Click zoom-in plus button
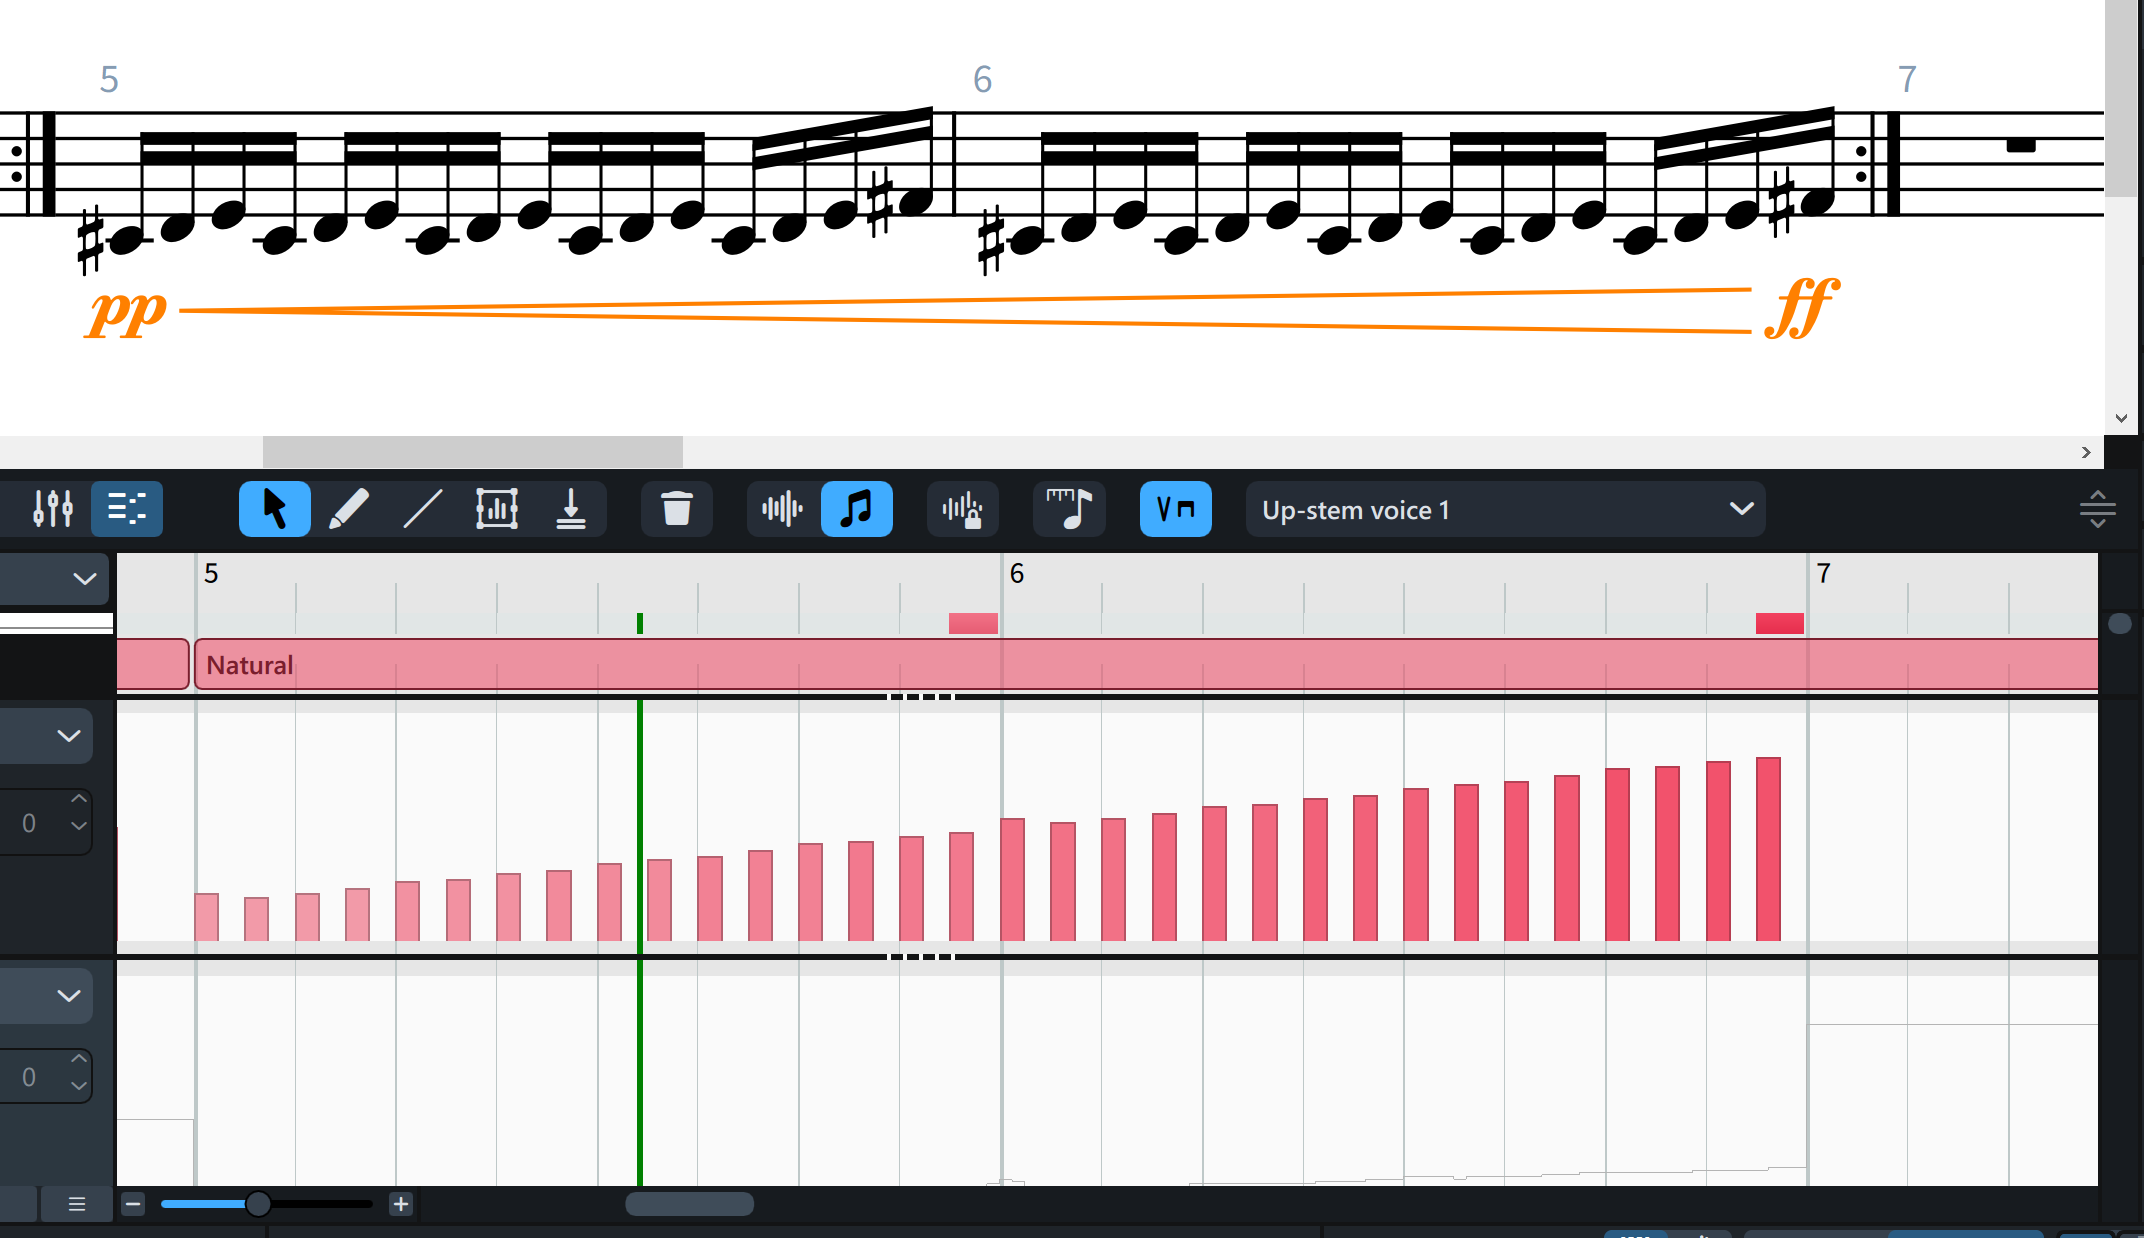Screen dimensions: 2144x1238 click(401, 1204)
